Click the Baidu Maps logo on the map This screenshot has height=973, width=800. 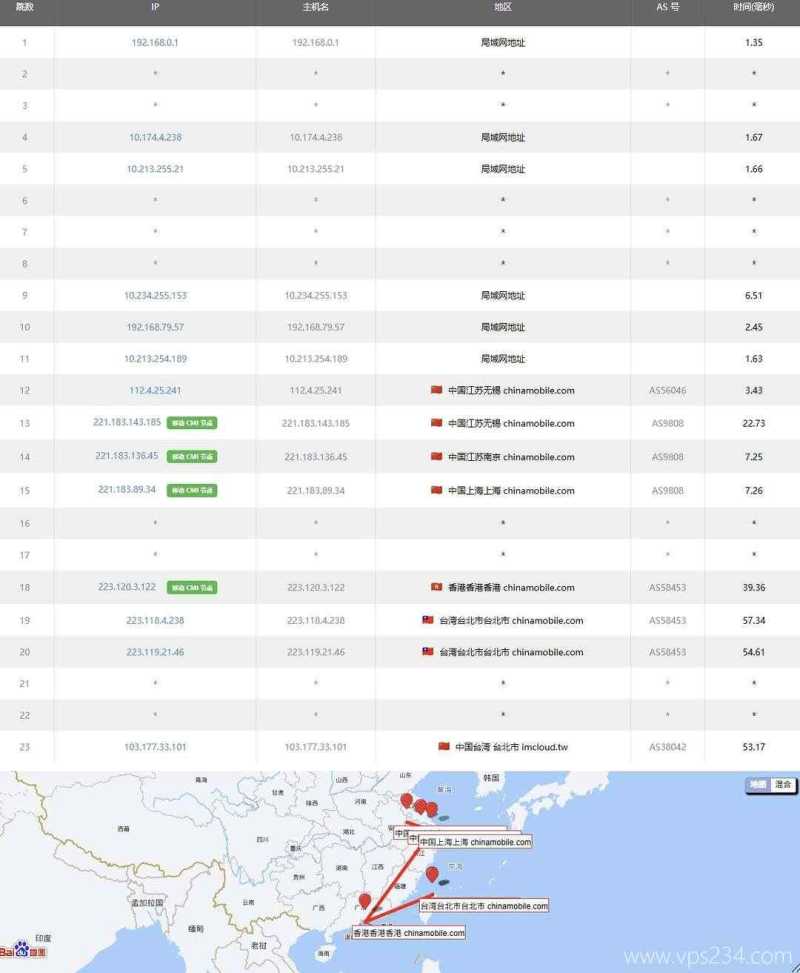(x=22, y=950)
